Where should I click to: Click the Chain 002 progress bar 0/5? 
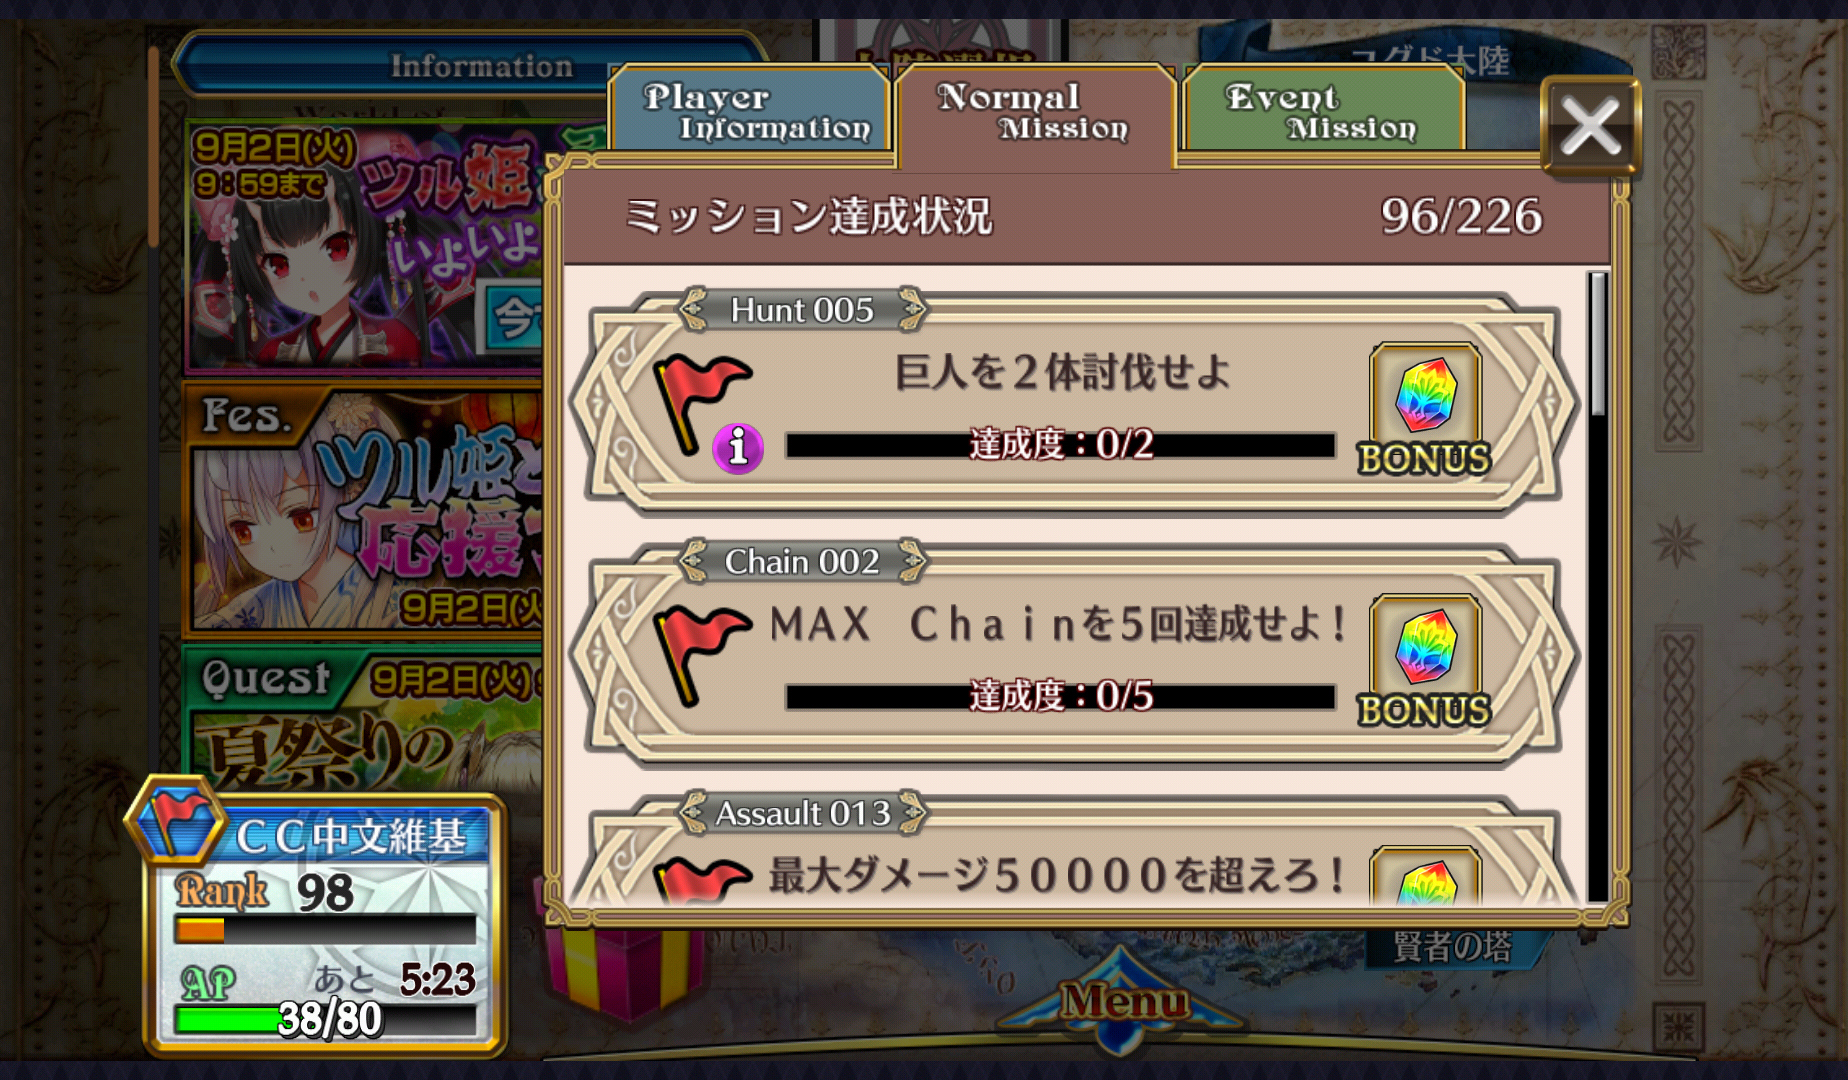(1060, 697)
